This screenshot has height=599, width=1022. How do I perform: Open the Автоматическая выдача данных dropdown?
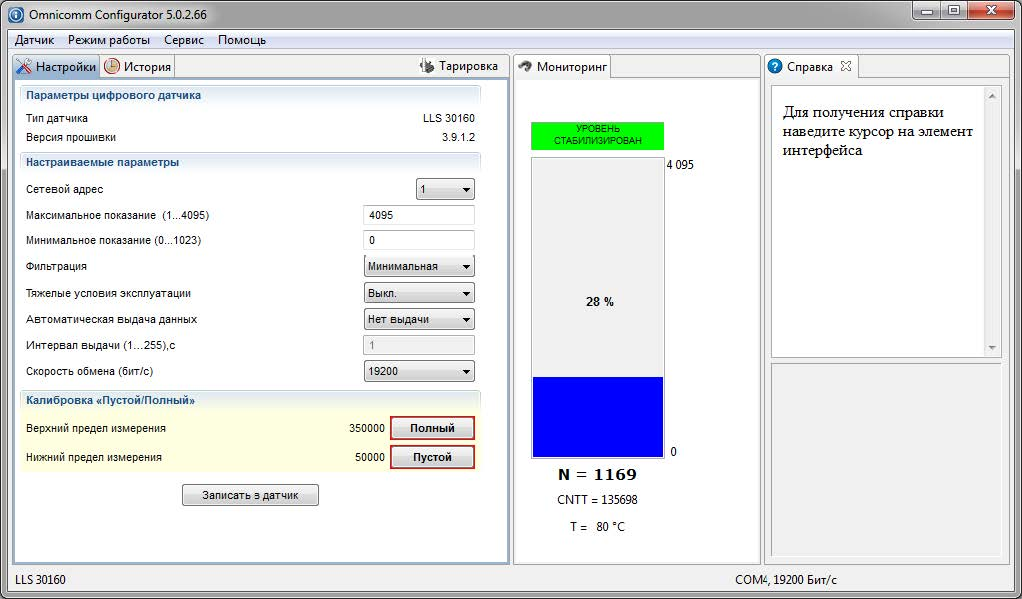pyautogui.click(x=419, y=319)
